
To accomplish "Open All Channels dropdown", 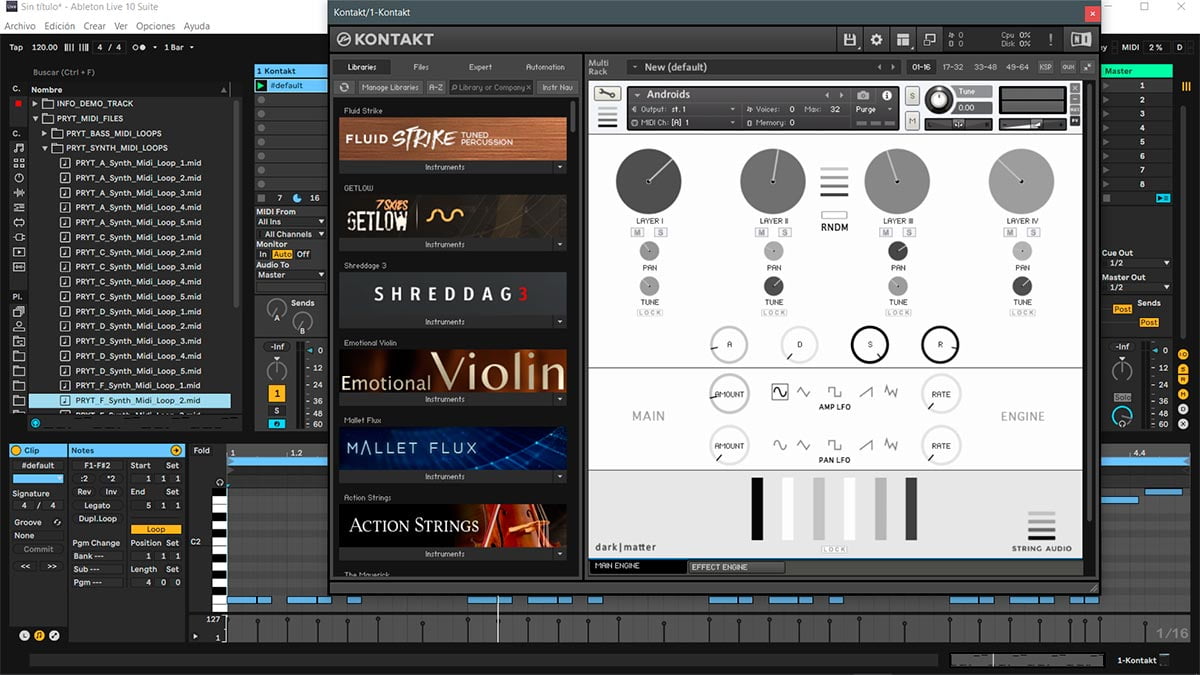I will coord(291,234).
